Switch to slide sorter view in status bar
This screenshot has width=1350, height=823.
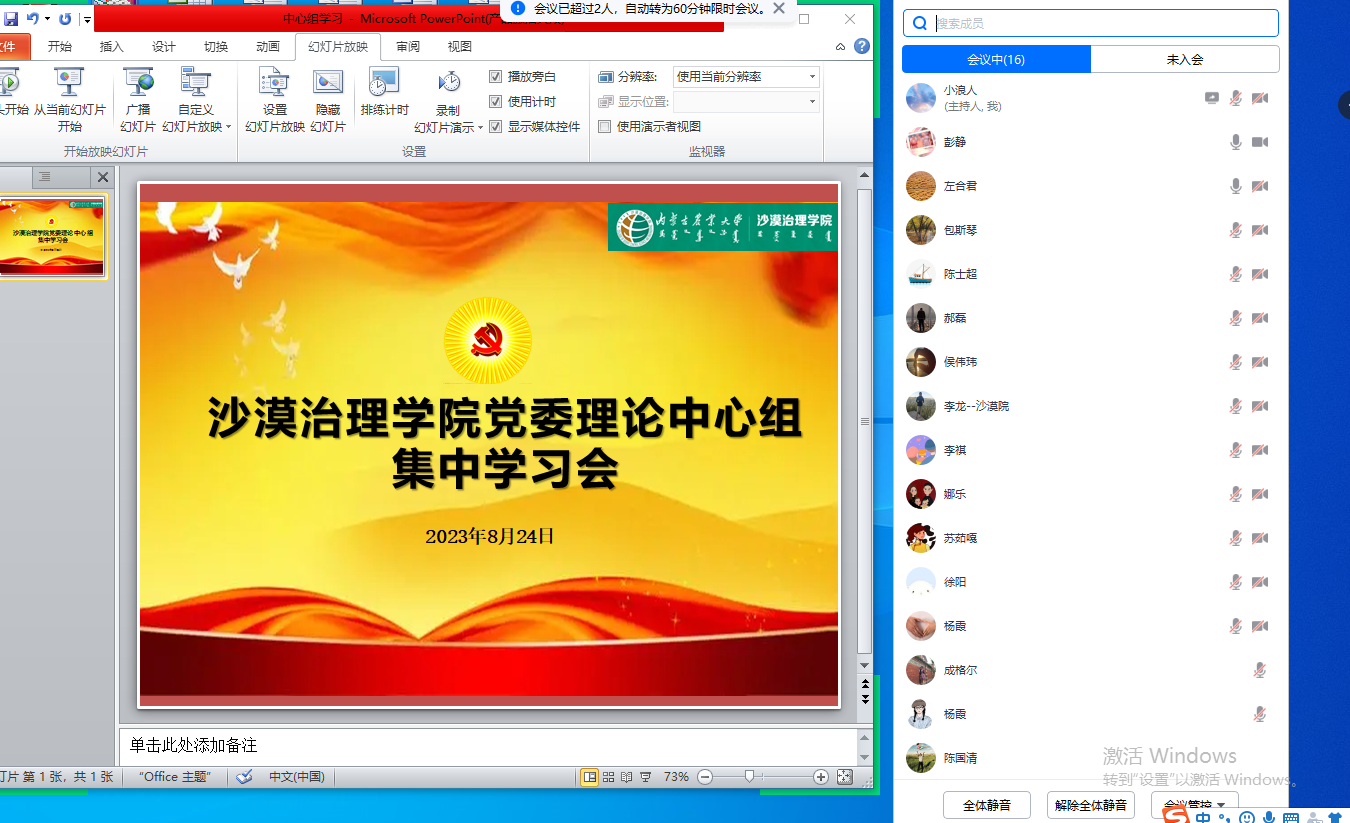608,777
